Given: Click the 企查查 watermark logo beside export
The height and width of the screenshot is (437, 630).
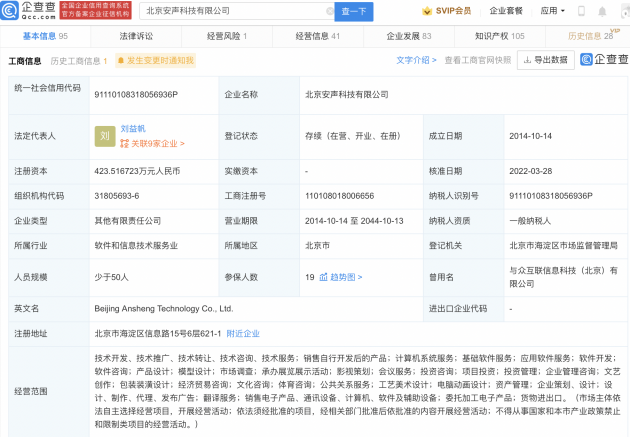Looking at the screenshot, I should point(604,59).
